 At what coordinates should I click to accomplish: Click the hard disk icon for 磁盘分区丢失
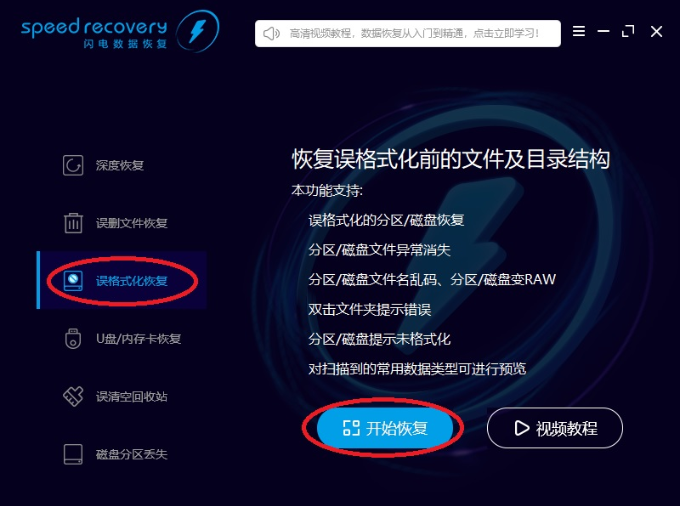click(73, 454)
